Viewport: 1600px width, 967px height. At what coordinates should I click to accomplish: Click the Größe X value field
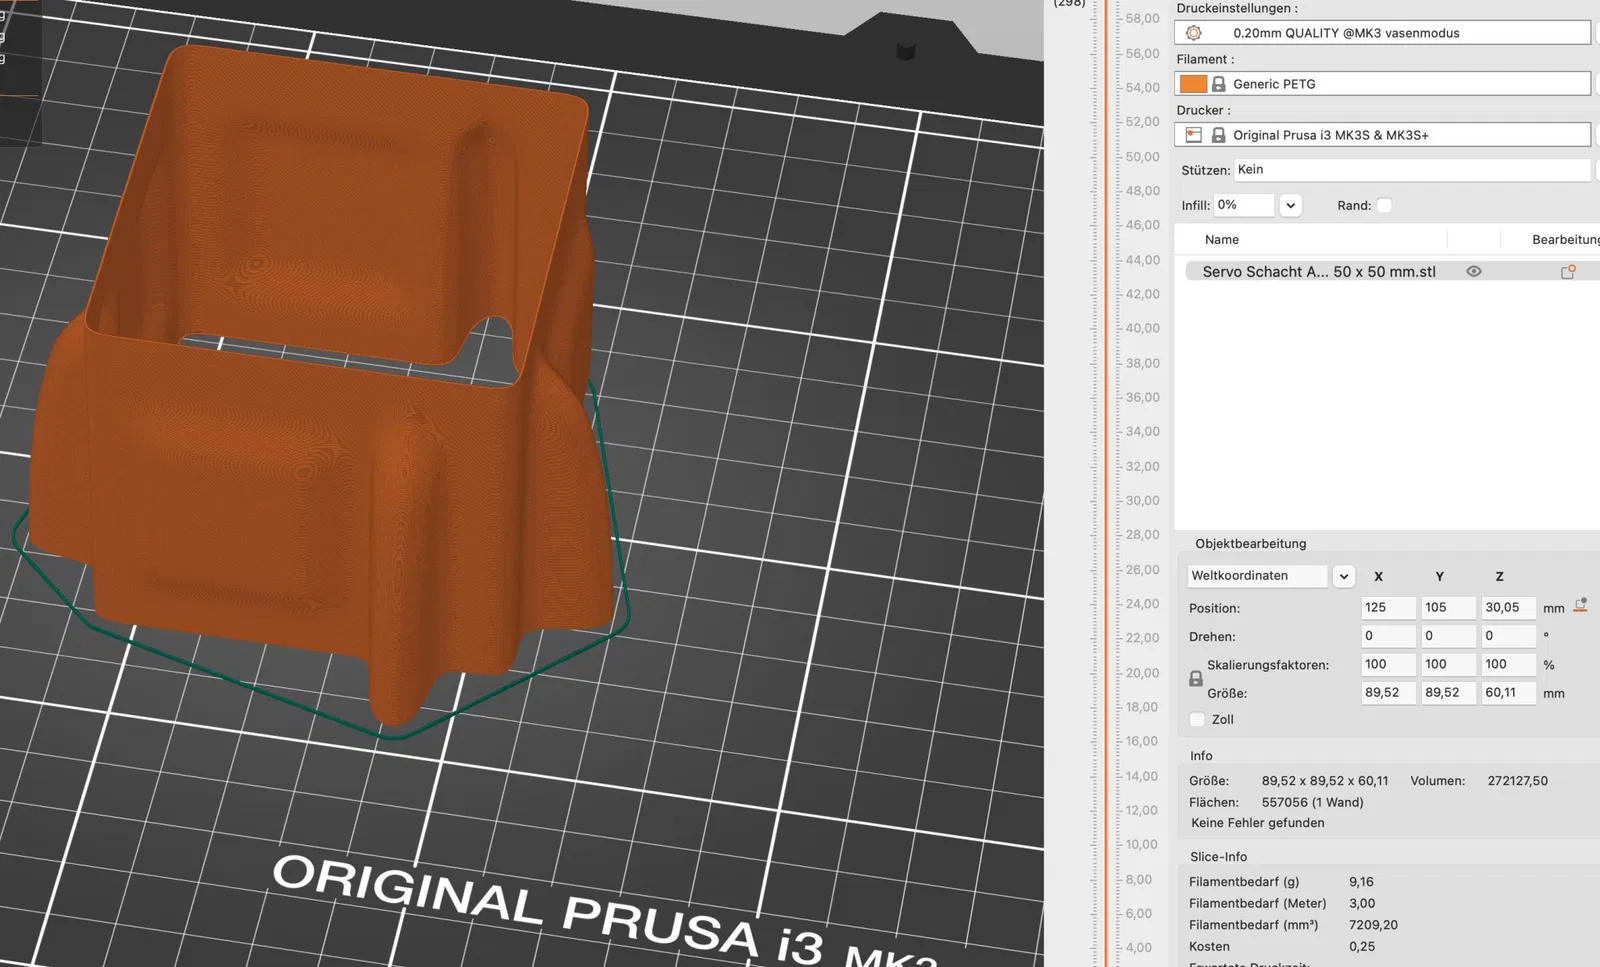click(1387, 693)
